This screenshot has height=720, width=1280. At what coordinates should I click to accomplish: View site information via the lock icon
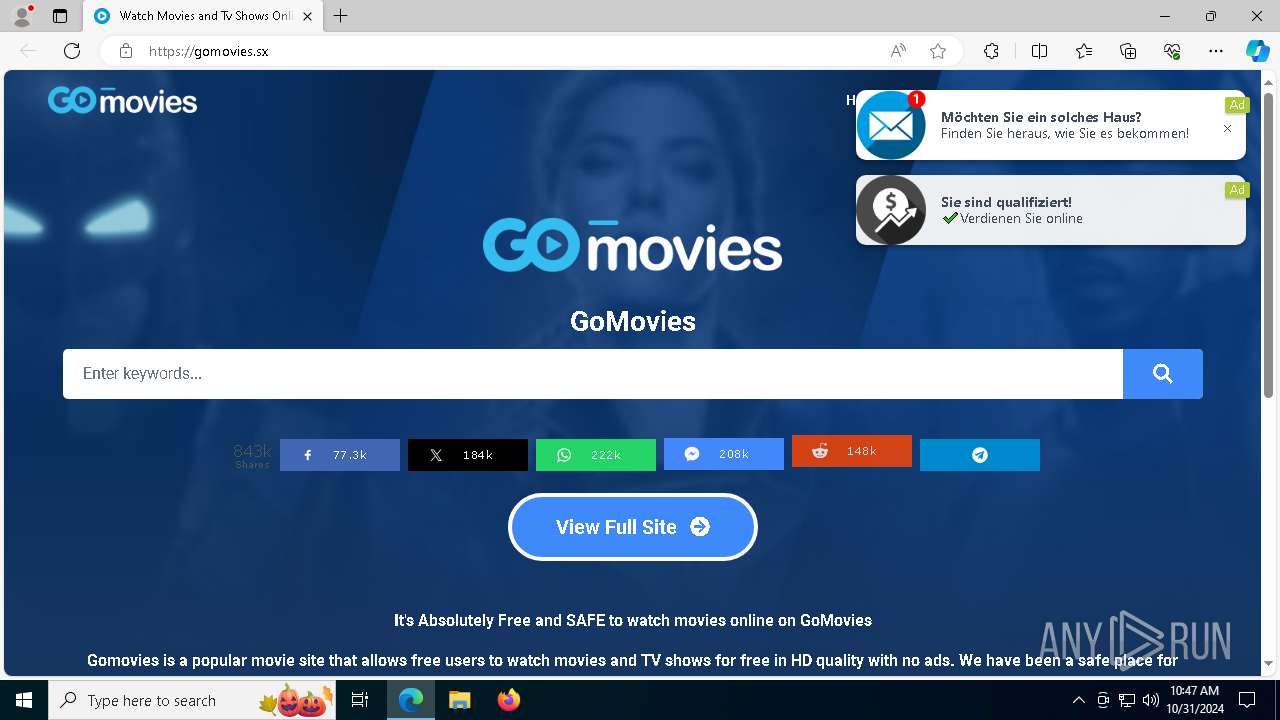click(x=126, y=51)
